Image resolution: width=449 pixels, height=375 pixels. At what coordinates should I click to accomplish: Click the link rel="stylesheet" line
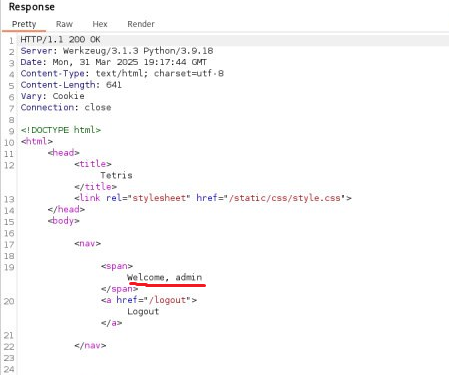tap(213, 198)
